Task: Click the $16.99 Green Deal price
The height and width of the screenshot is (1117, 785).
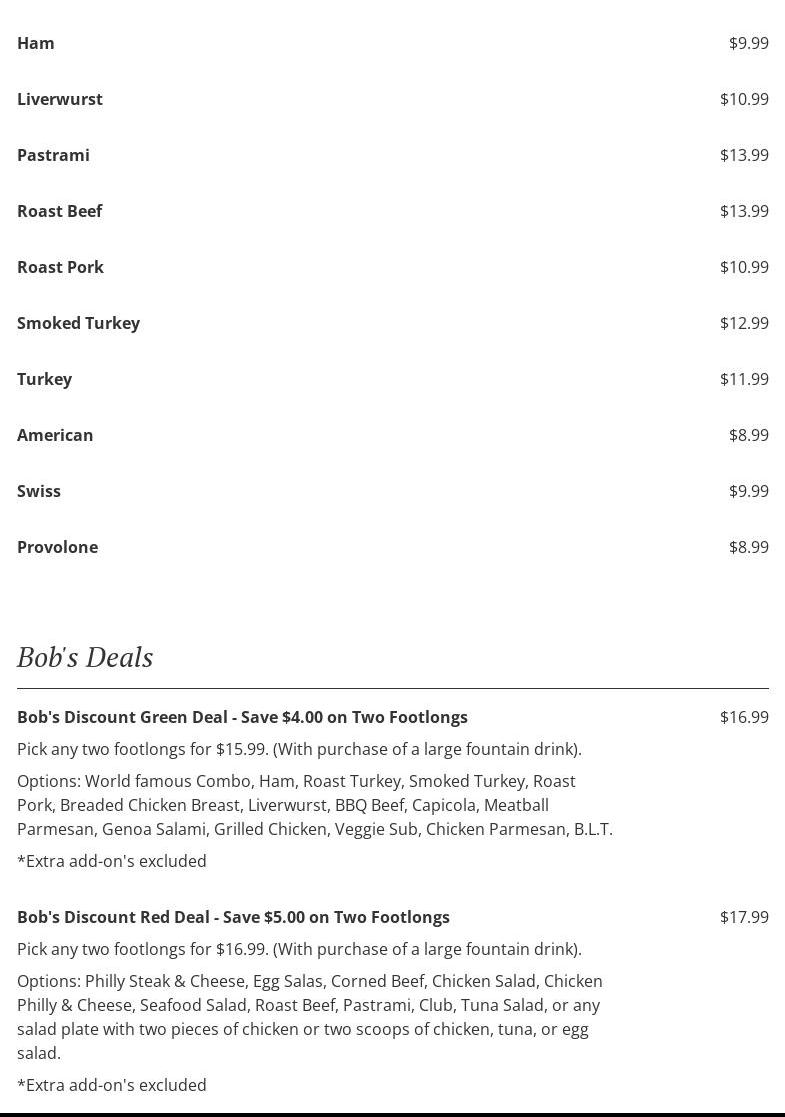Action: (744, 717)
